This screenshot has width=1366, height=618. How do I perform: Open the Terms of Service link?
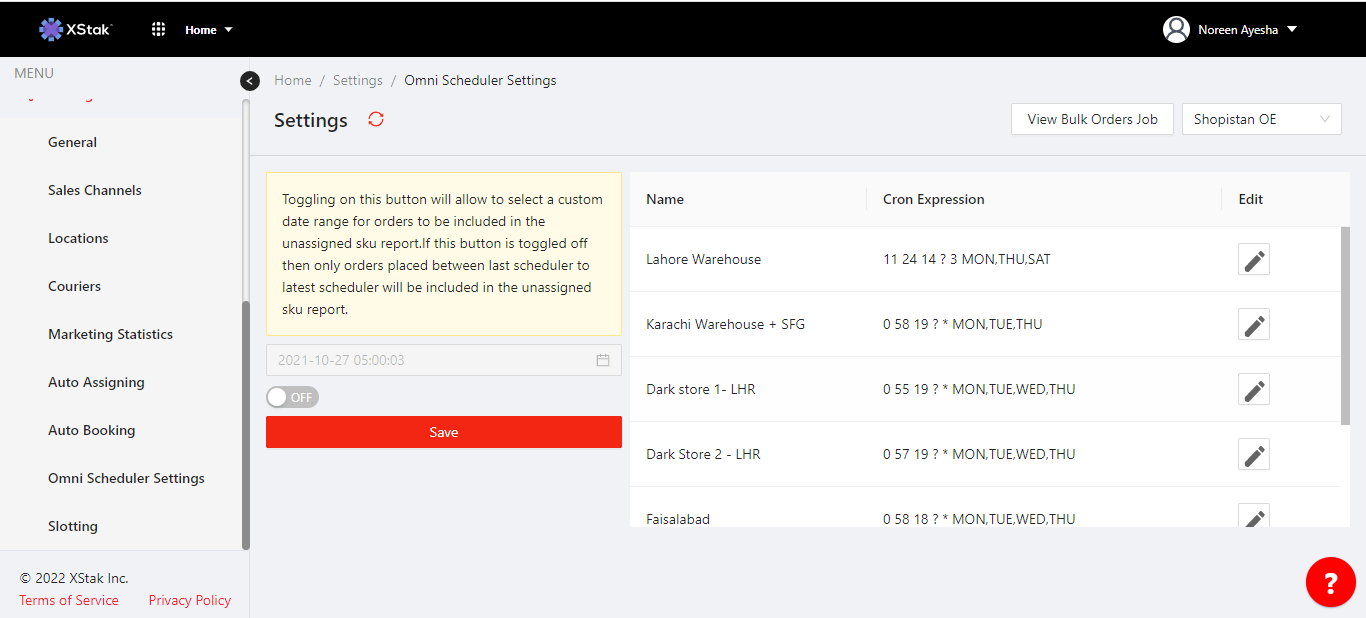[x=69, y=600]
